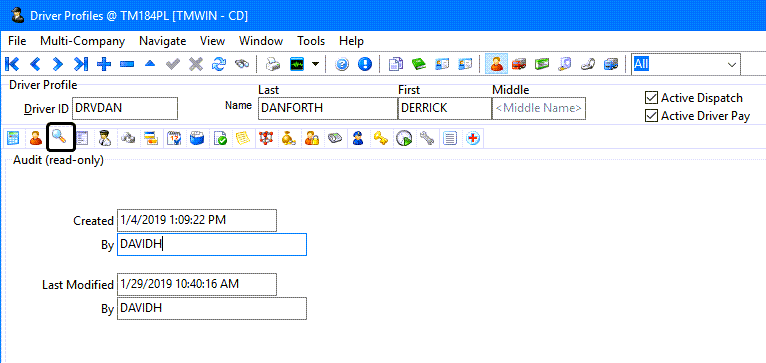Delete record using the minus icon
The image size is (766, 363).
[x=127, y=64]
